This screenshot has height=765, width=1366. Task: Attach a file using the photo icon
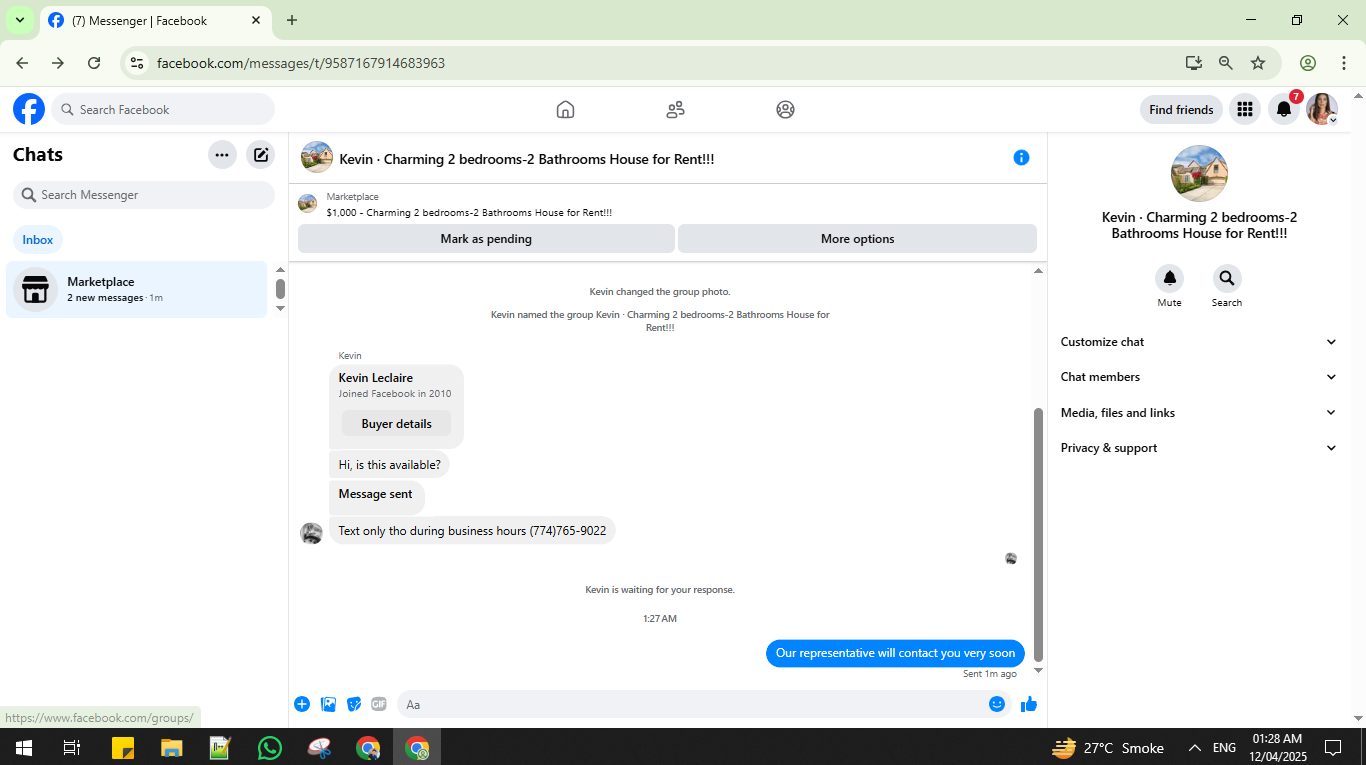click(x=328, y=704)
